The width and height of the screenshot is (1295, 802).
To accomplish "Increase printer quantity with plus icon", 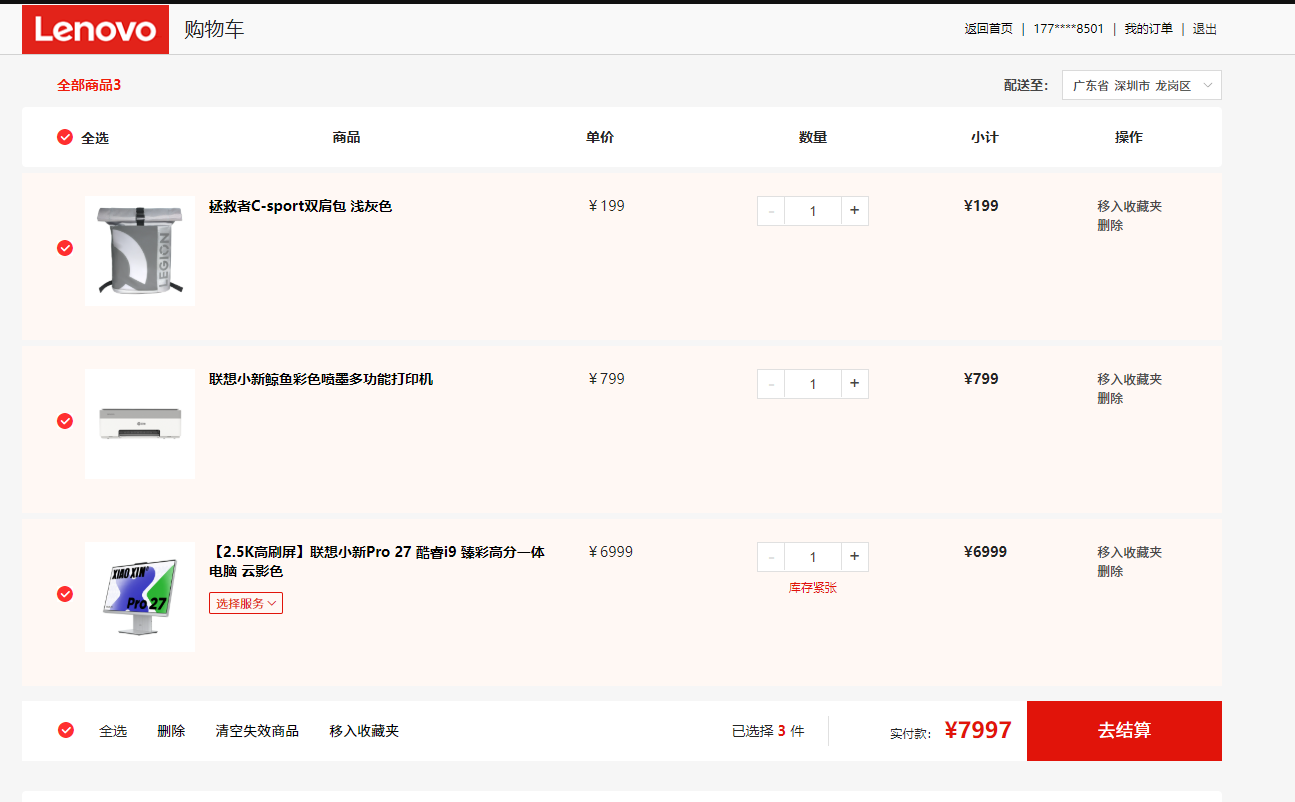I will pos(854,384).
